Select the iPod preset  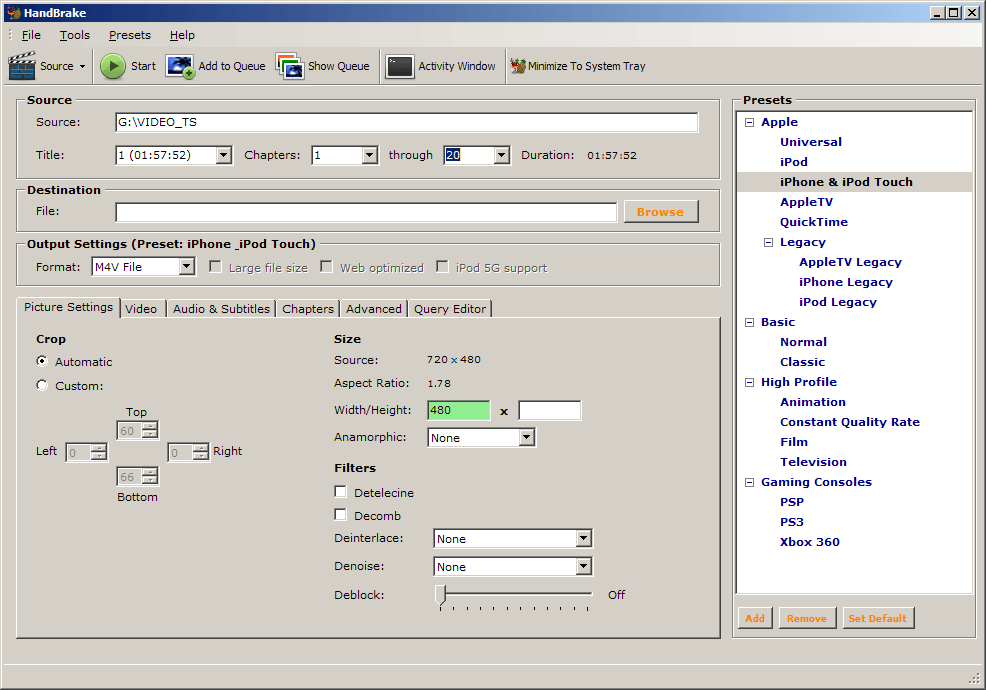794,162
